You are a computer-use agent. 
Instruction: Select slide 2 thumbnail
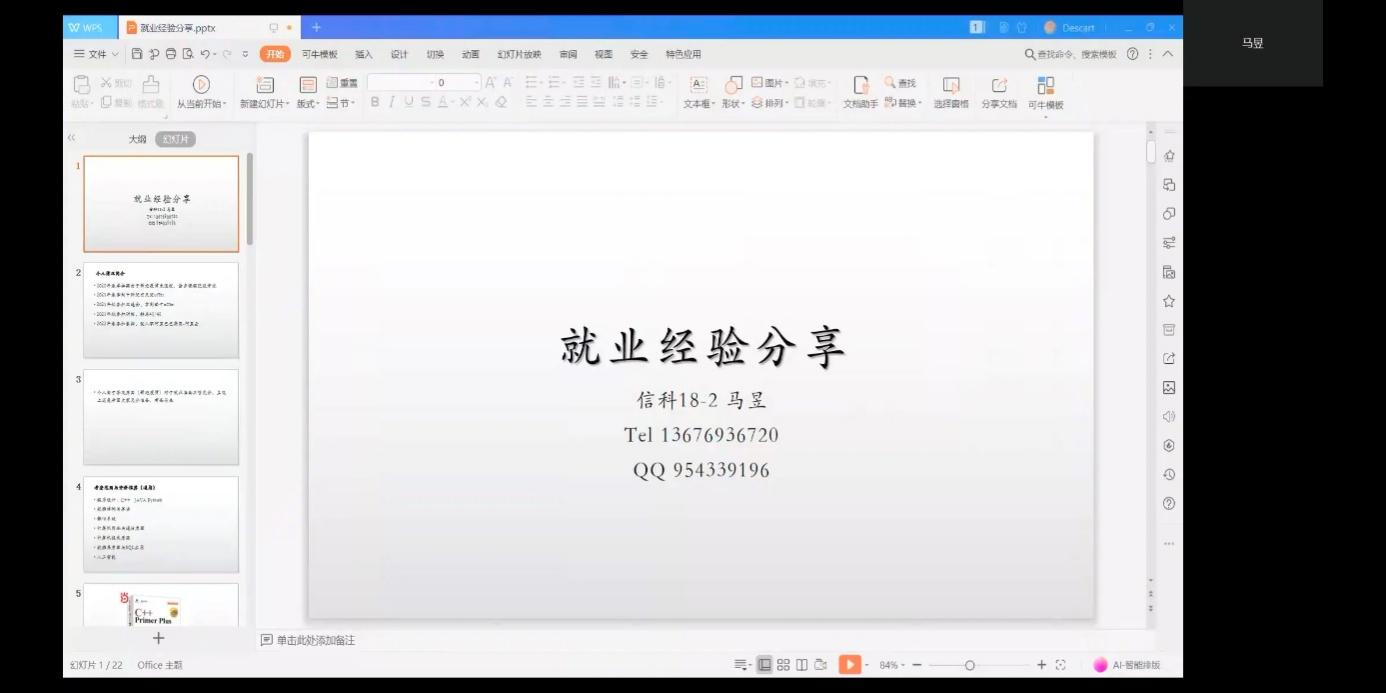click(x=161, y=310)
